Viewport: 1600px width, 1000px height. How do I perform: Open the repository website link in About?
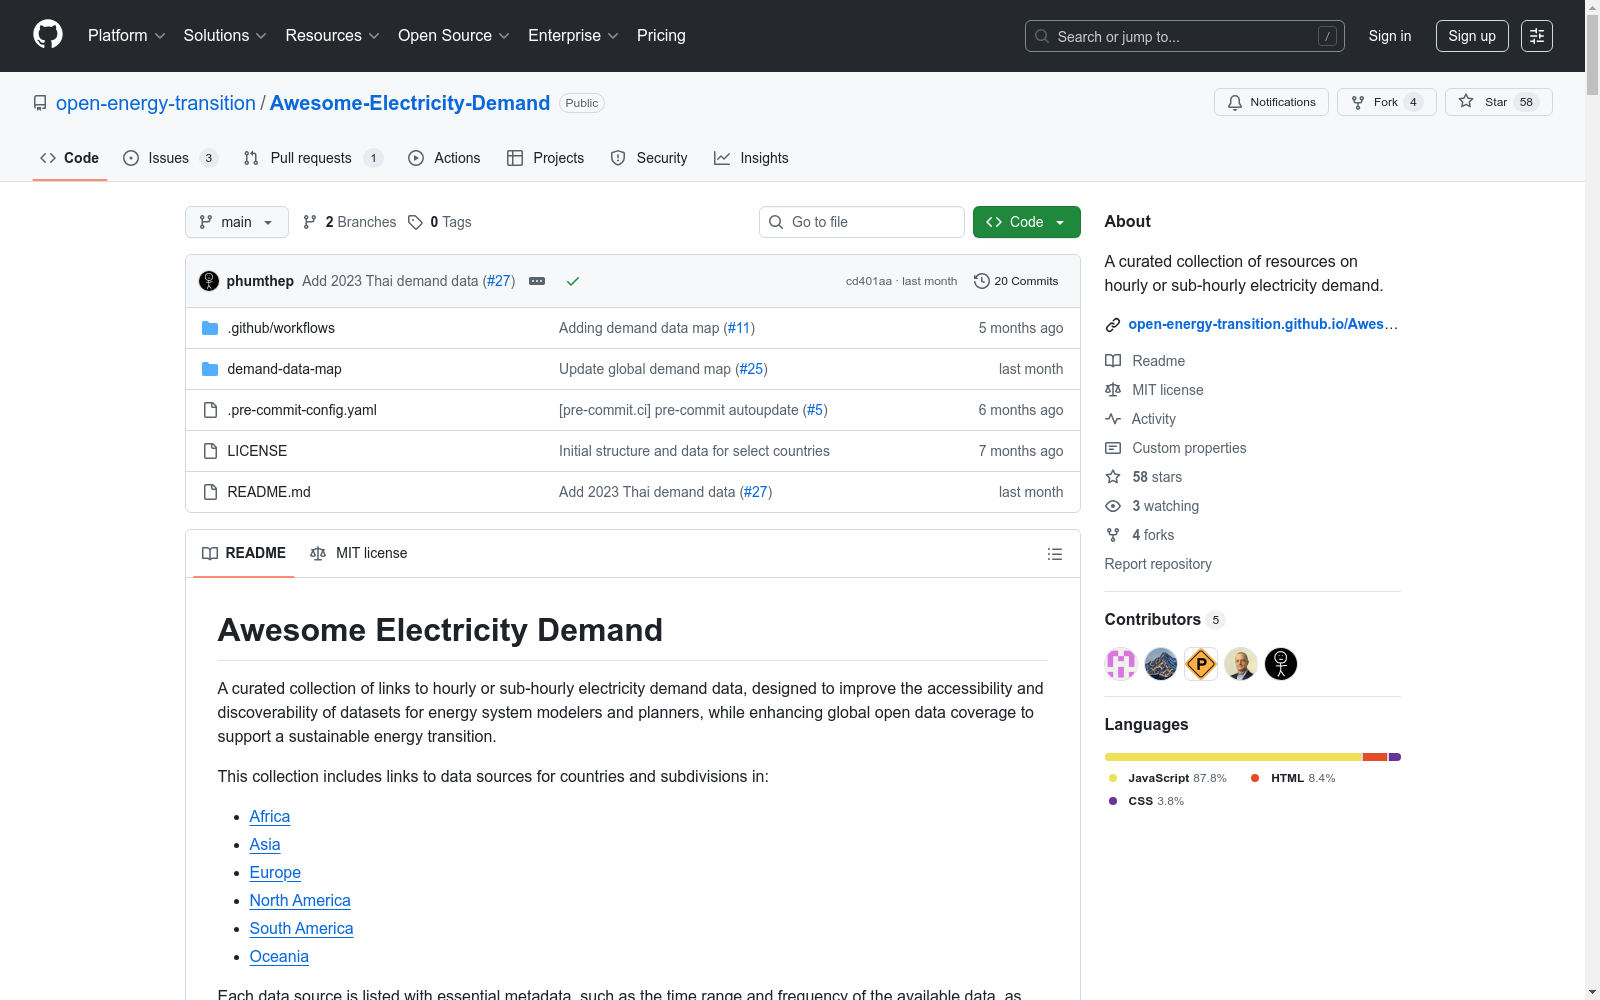pos(1263,324)
